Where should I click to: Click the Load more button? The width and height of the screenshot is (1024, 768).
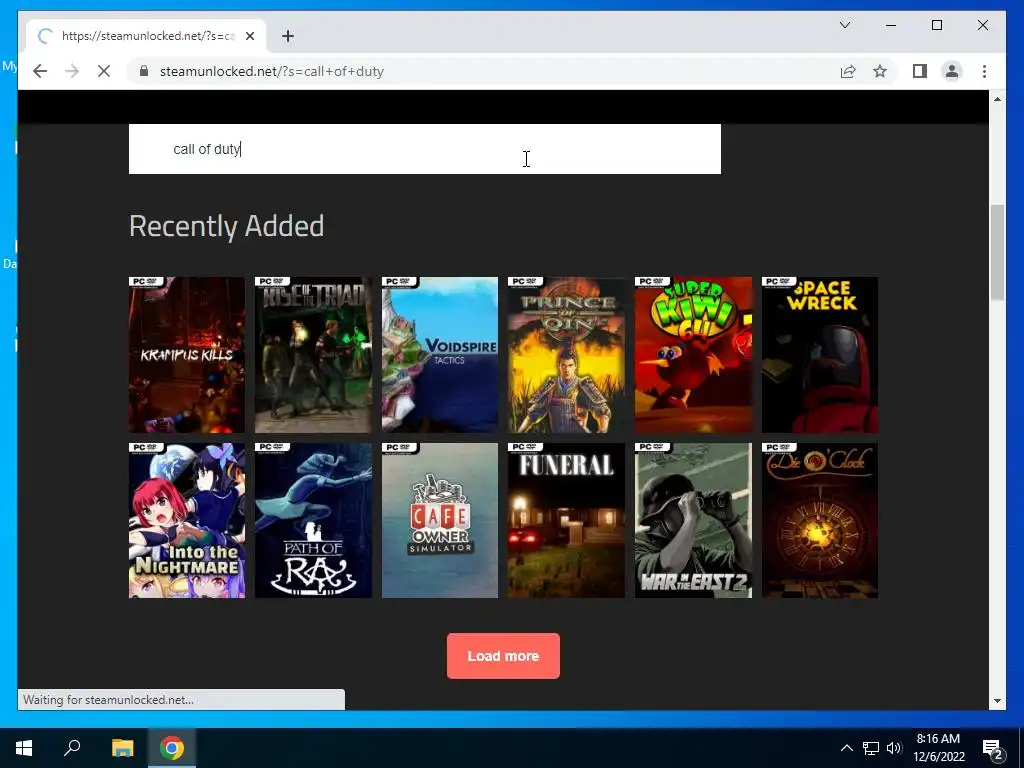pyautogui.click(x=503, y=656)
